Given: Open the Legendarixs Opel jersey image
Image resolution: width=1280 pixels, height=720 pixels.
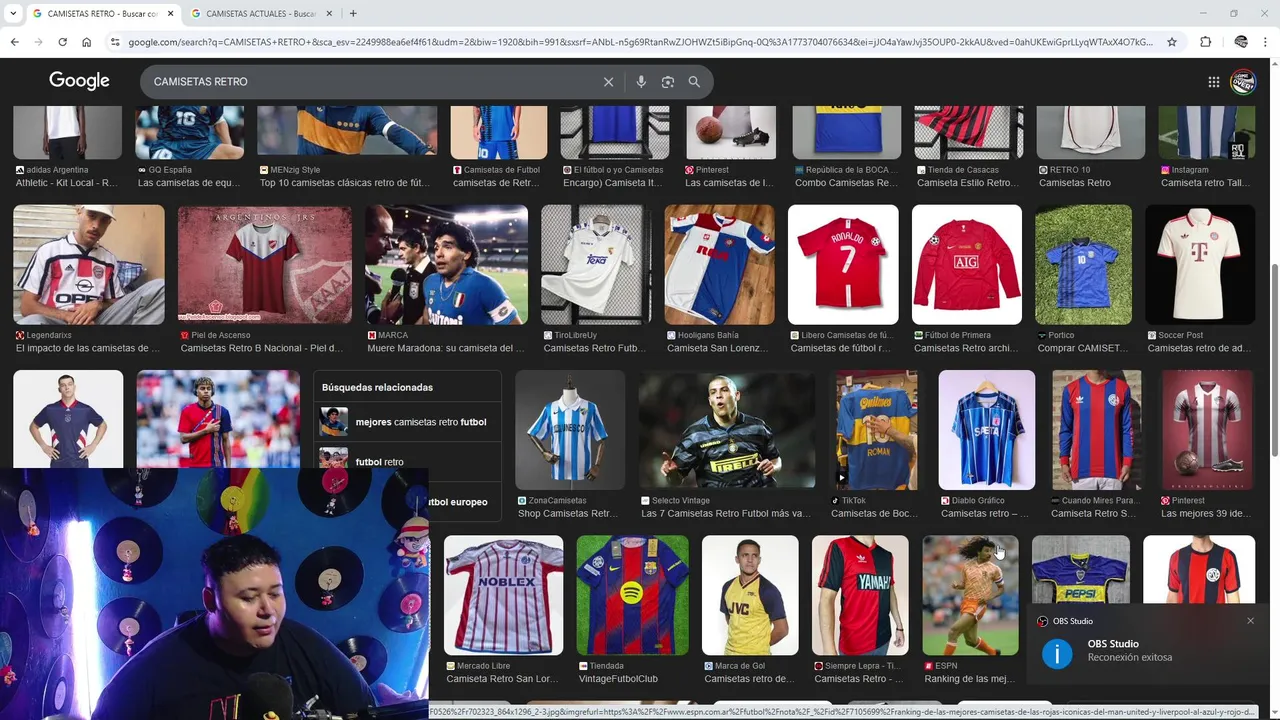Looking at the screenshot, I should click(89, 265).
